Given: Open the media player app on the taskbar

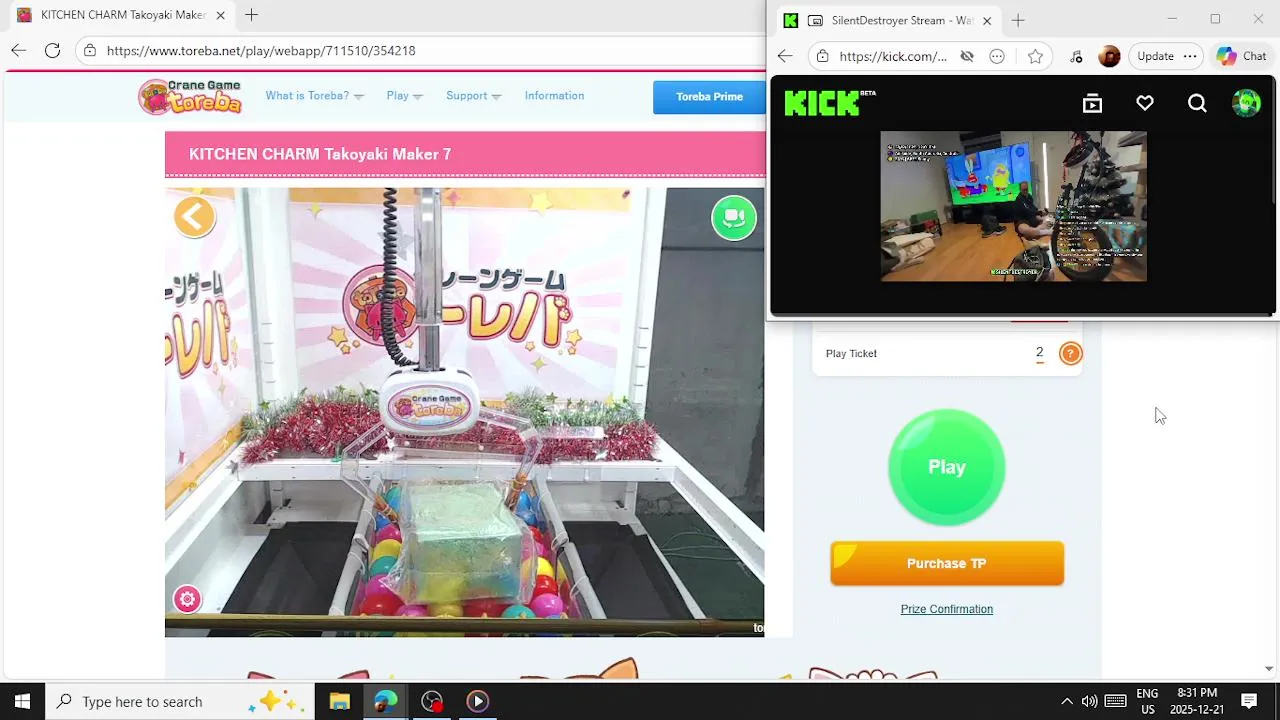Looking at the screenshot, I should click(478, 701).
